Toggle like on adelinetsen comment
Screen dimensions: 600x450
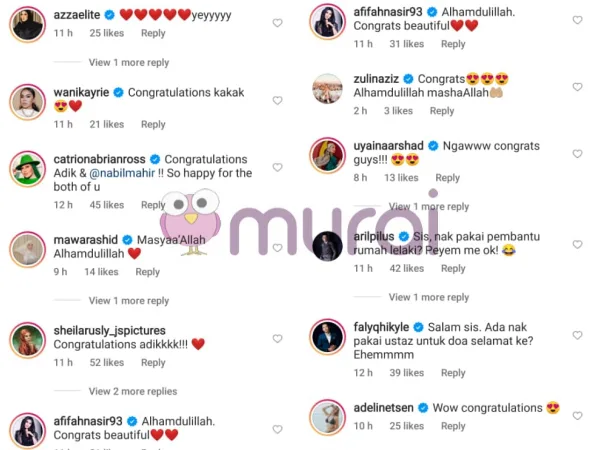pyautogui.click(x=577, y=416)
